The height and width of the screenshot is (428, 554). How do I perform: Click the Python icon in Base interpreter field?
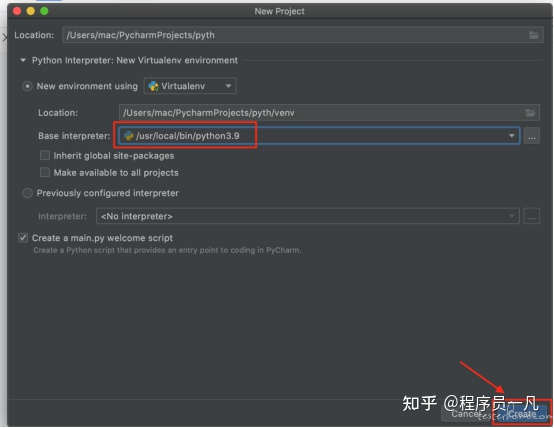(x=129, y=136)
